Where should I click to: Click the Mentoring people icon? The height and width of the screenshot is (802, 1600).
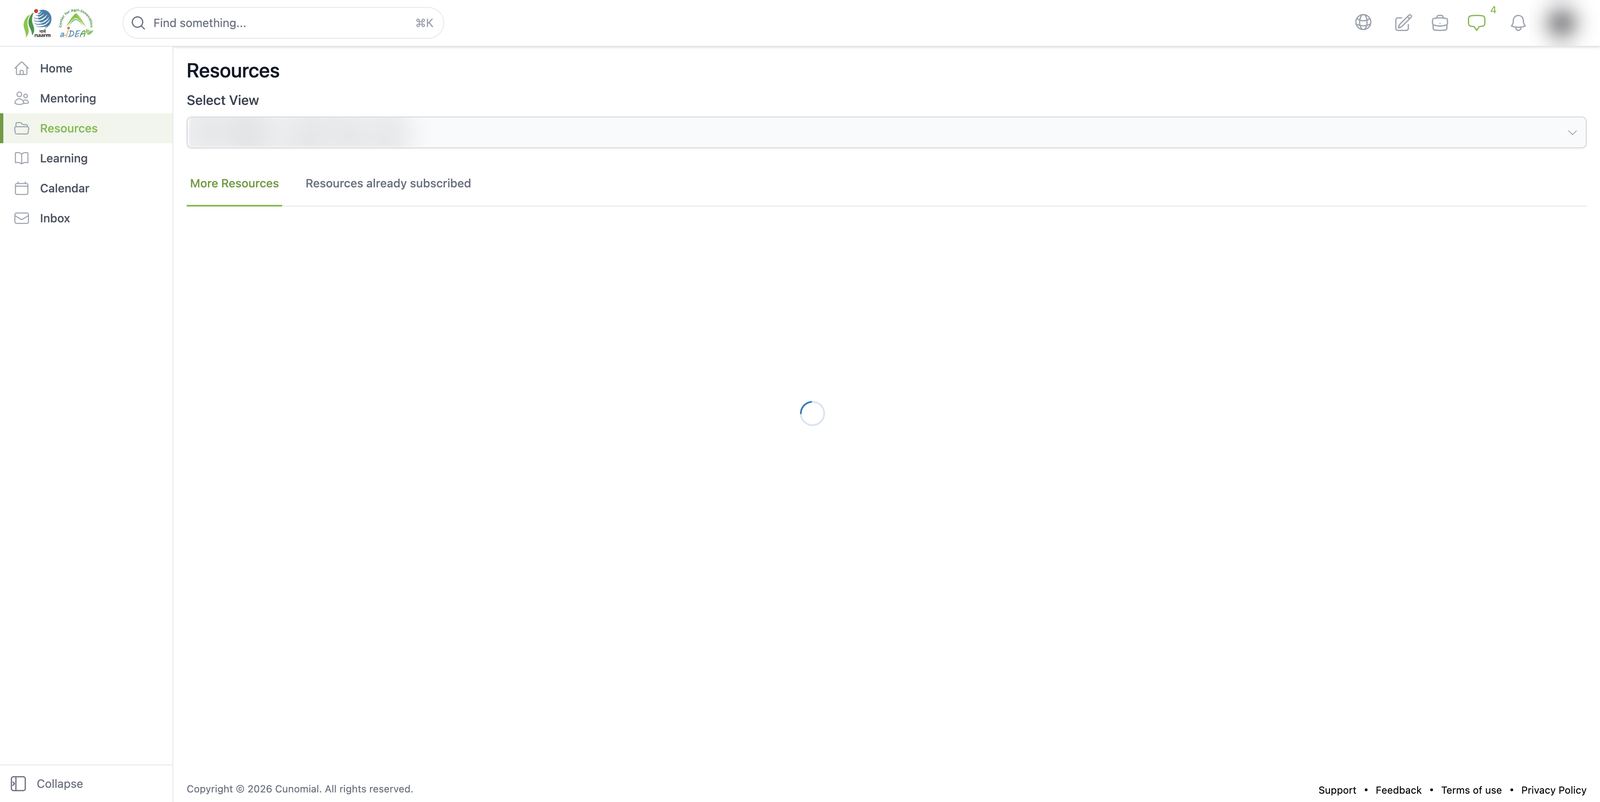[22, 98]
